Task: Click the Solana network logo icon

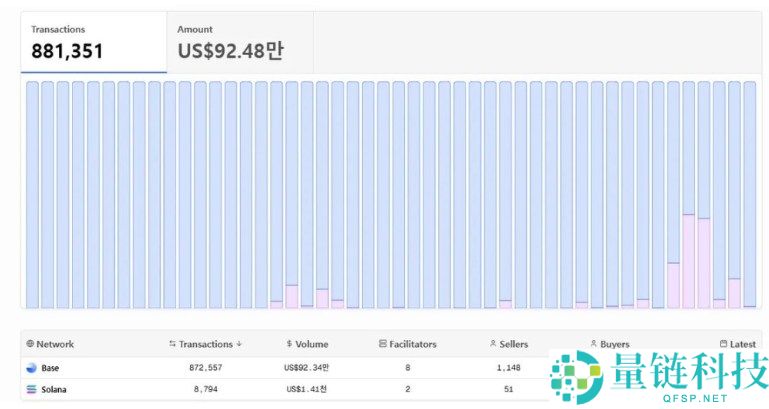Action: click(30, 389)
